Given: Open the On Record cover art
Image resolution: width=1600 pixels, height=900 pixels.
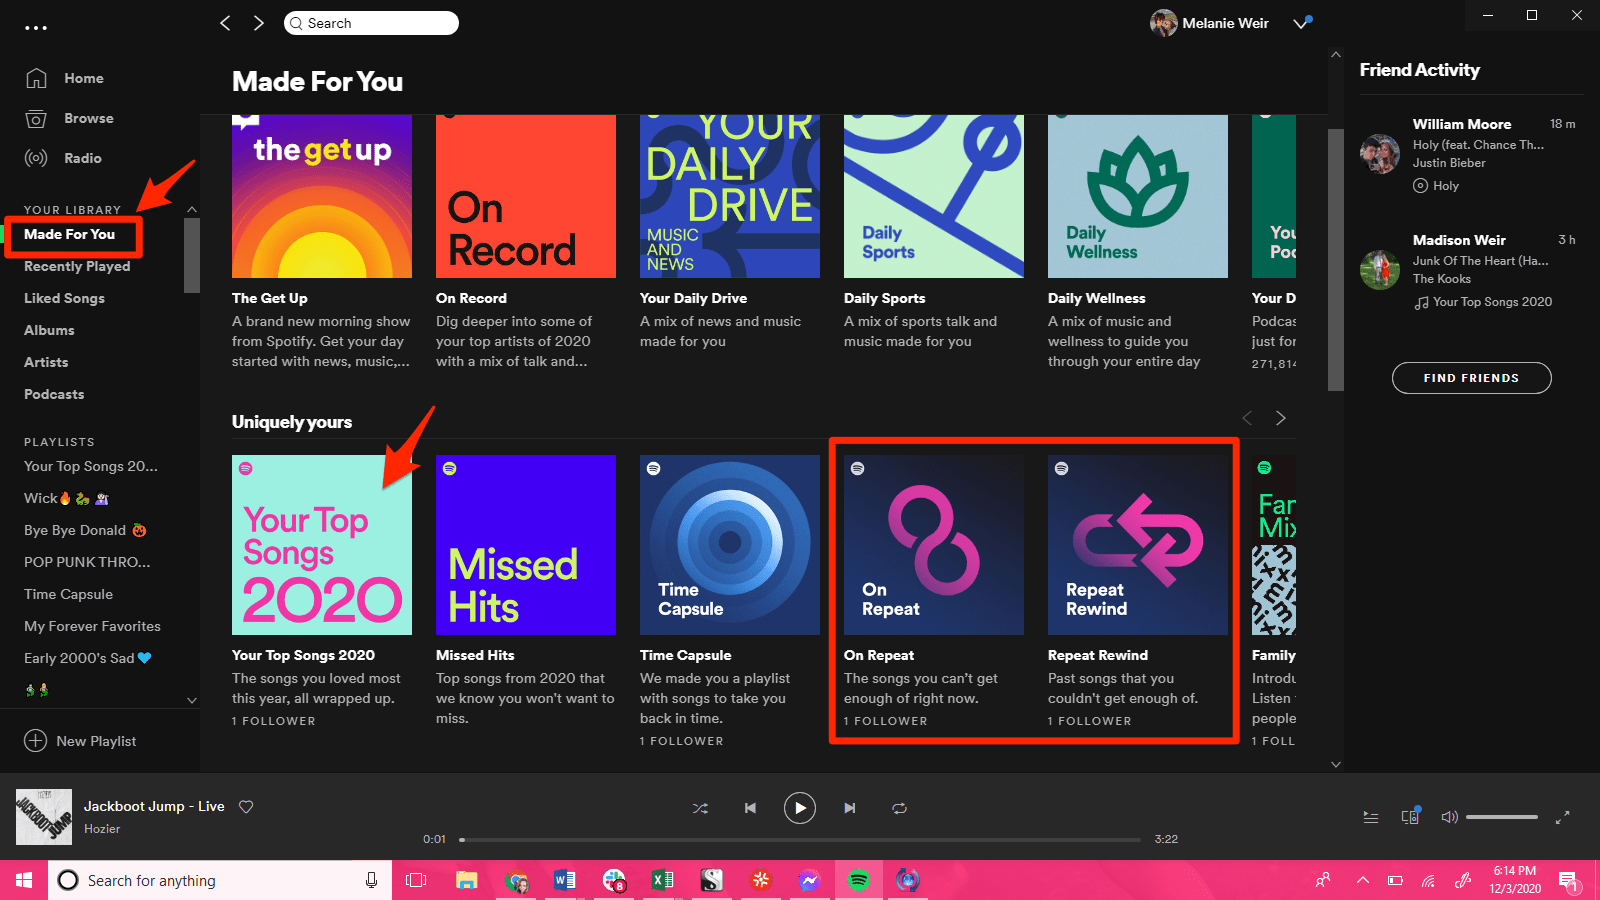Looking at the screenshot, I should (526, 196).
